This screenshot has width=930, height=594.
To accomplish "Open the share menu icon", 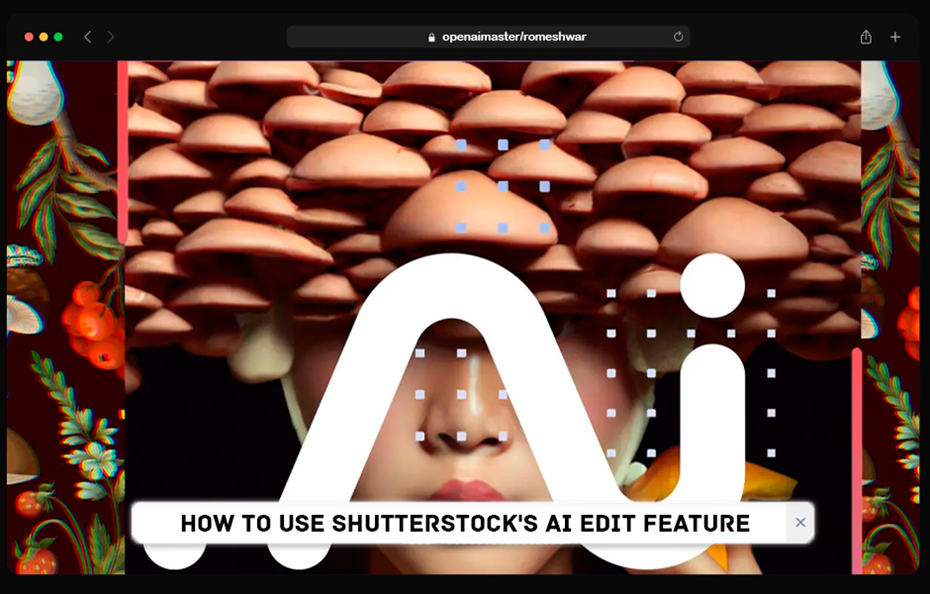I will pyautogui.click(x=866, y=37).
